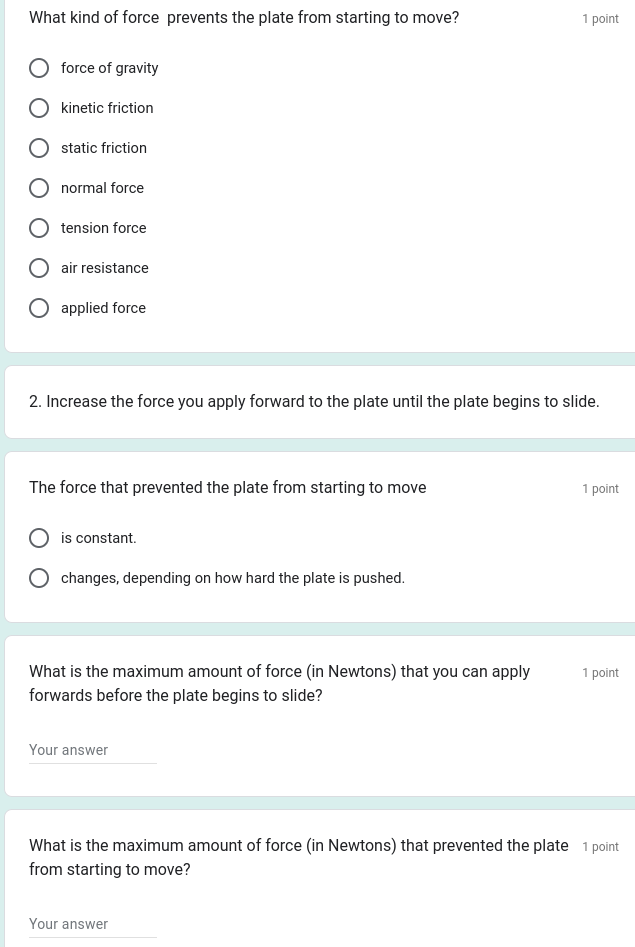Choose the "tension force" option

[39, 228]
